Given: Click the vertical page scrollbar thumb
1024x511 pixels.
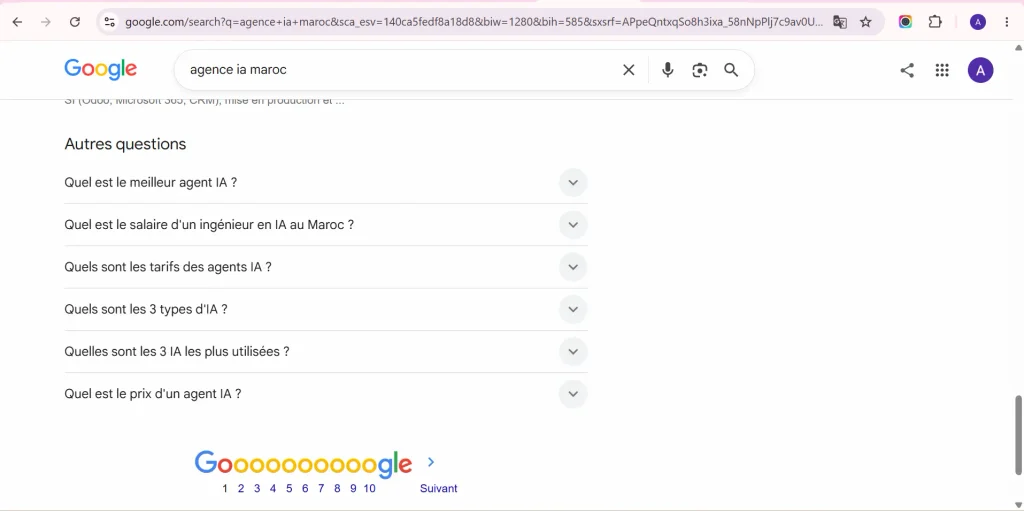Looking at the screenshot, I should pos(1017,435).
